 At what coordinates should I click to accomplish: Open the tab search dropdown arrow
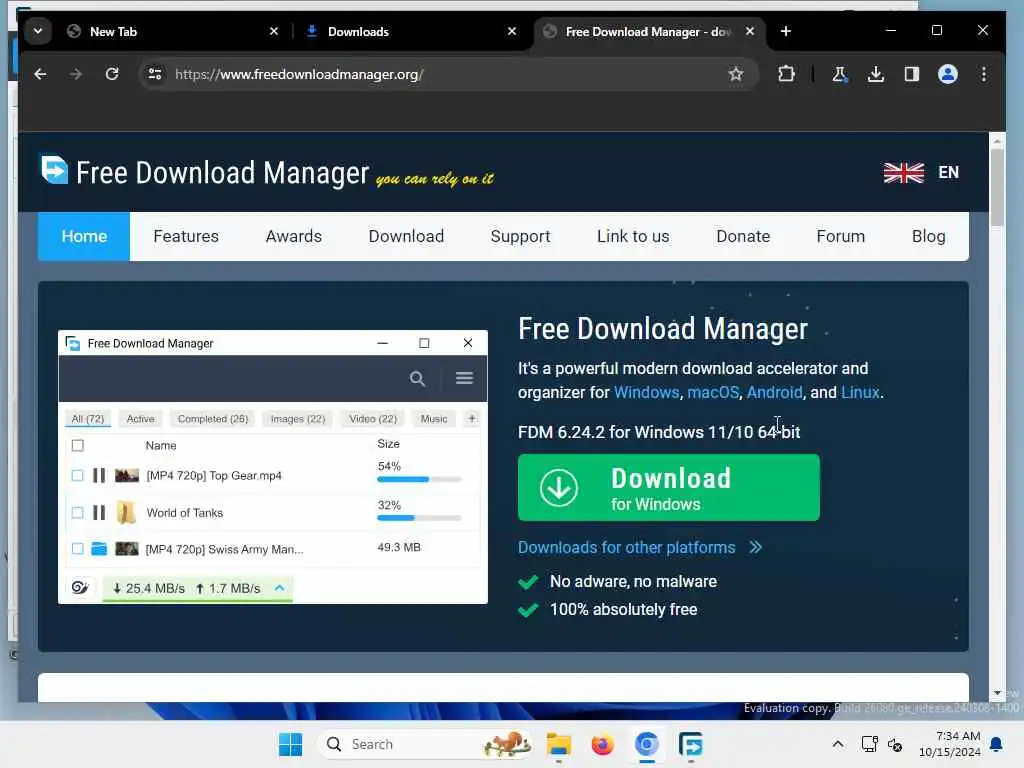[38, 31]
